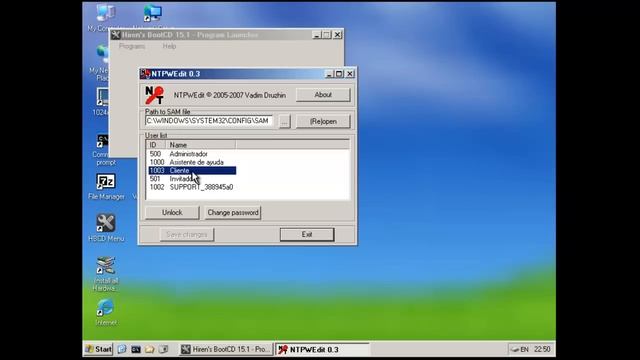This screenshot has width=640, height=360.
Task: Maximize the NTPWEdit window
Action: click(339, 74)
